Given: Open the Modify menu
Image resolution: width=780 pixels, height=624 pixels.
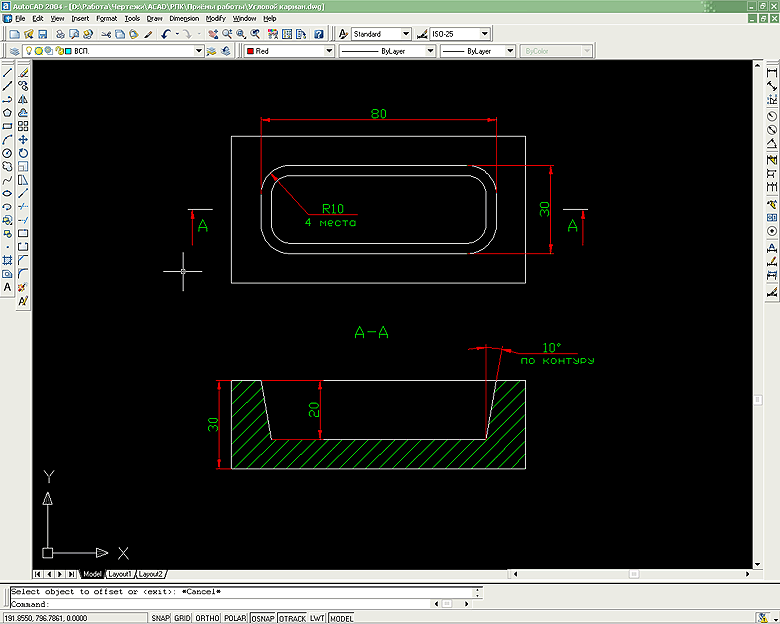Looking at the screenshot, I should pos(215,18).
